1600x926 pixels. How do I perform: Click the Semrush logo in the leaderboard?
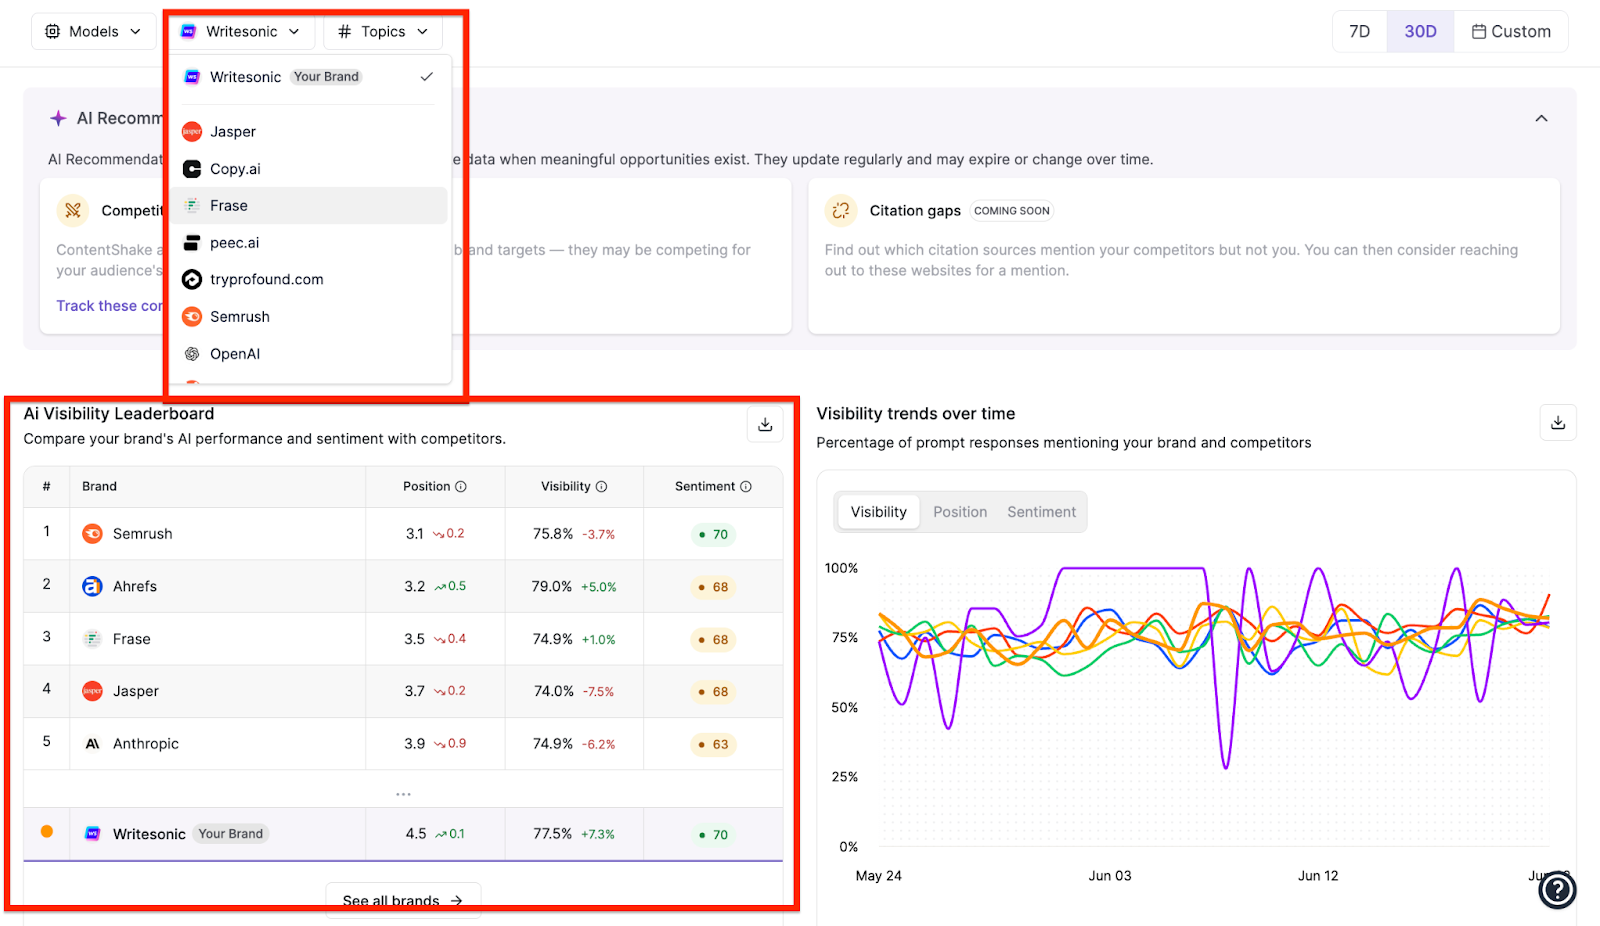(92, 534)
